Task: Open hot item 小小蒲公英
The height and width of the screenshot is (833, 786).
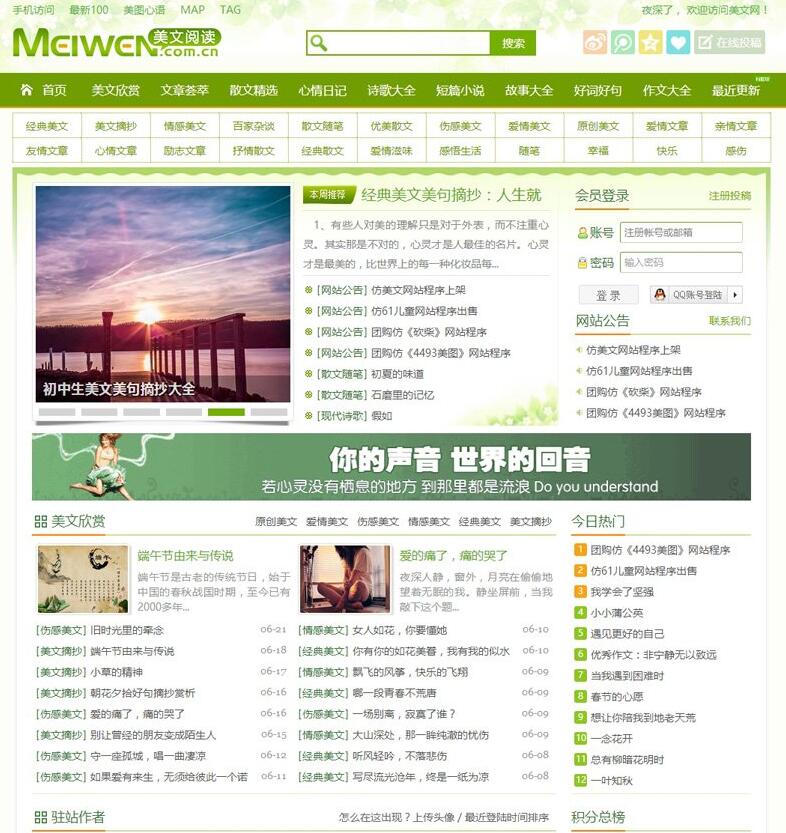Action: coord(617,613)
